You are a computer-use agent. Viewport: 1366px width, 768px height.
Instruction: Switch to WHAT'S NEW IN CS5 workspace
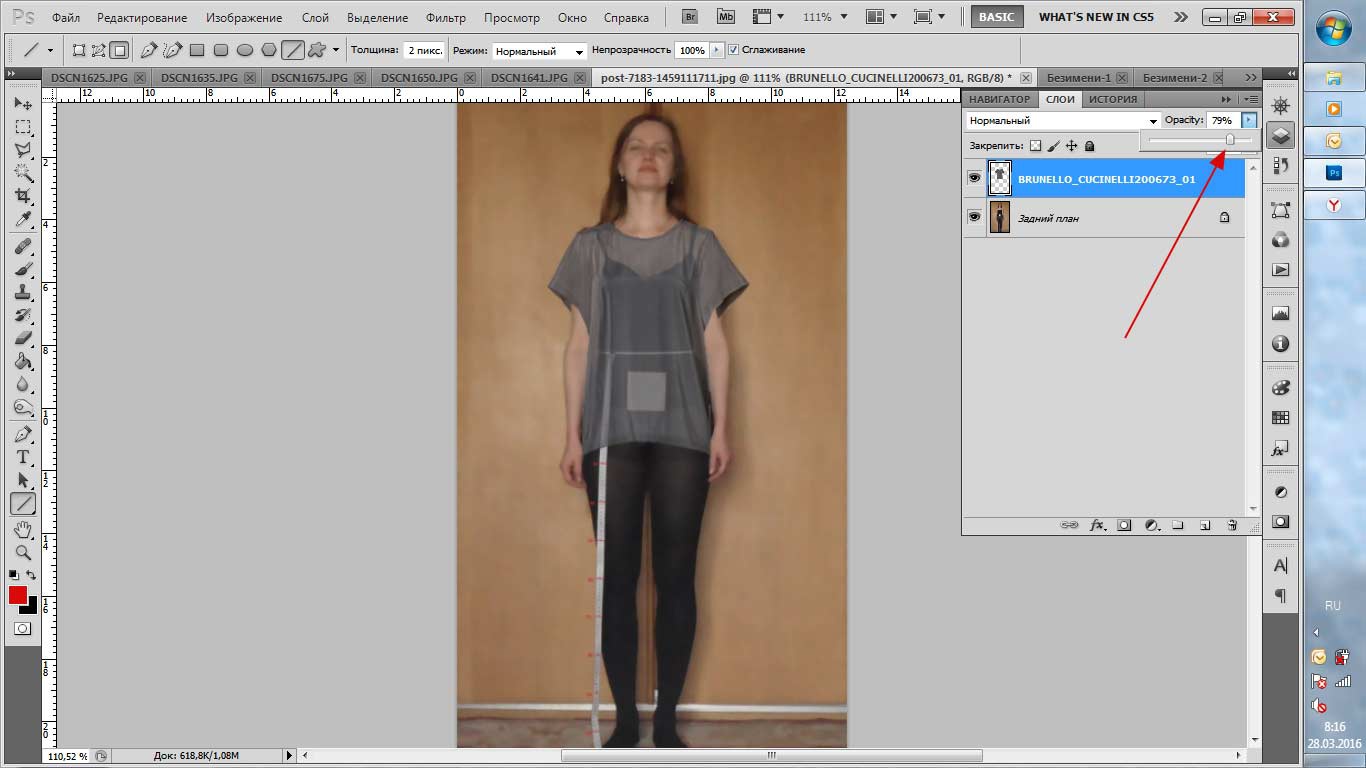(1096, 17)
